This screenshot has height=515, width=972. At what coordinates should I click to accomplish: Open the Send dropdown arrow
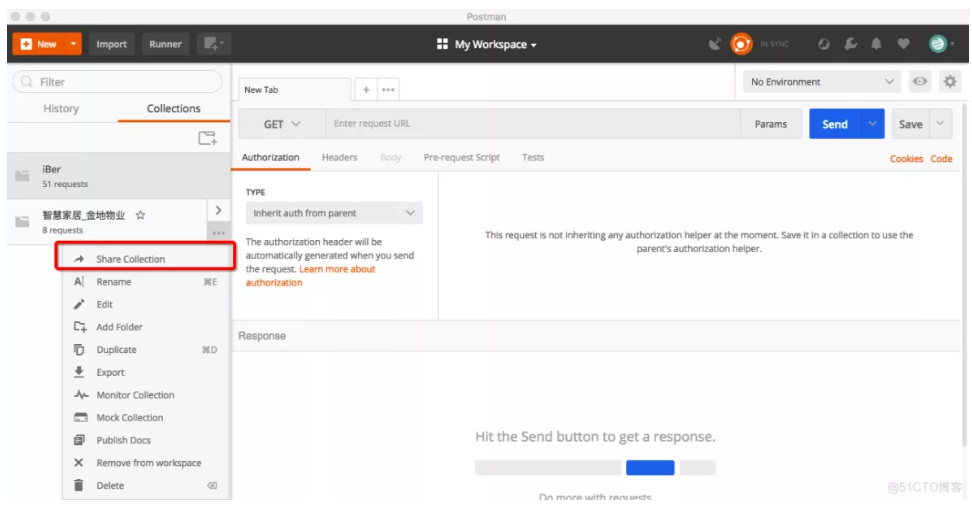tap(872, 124)
